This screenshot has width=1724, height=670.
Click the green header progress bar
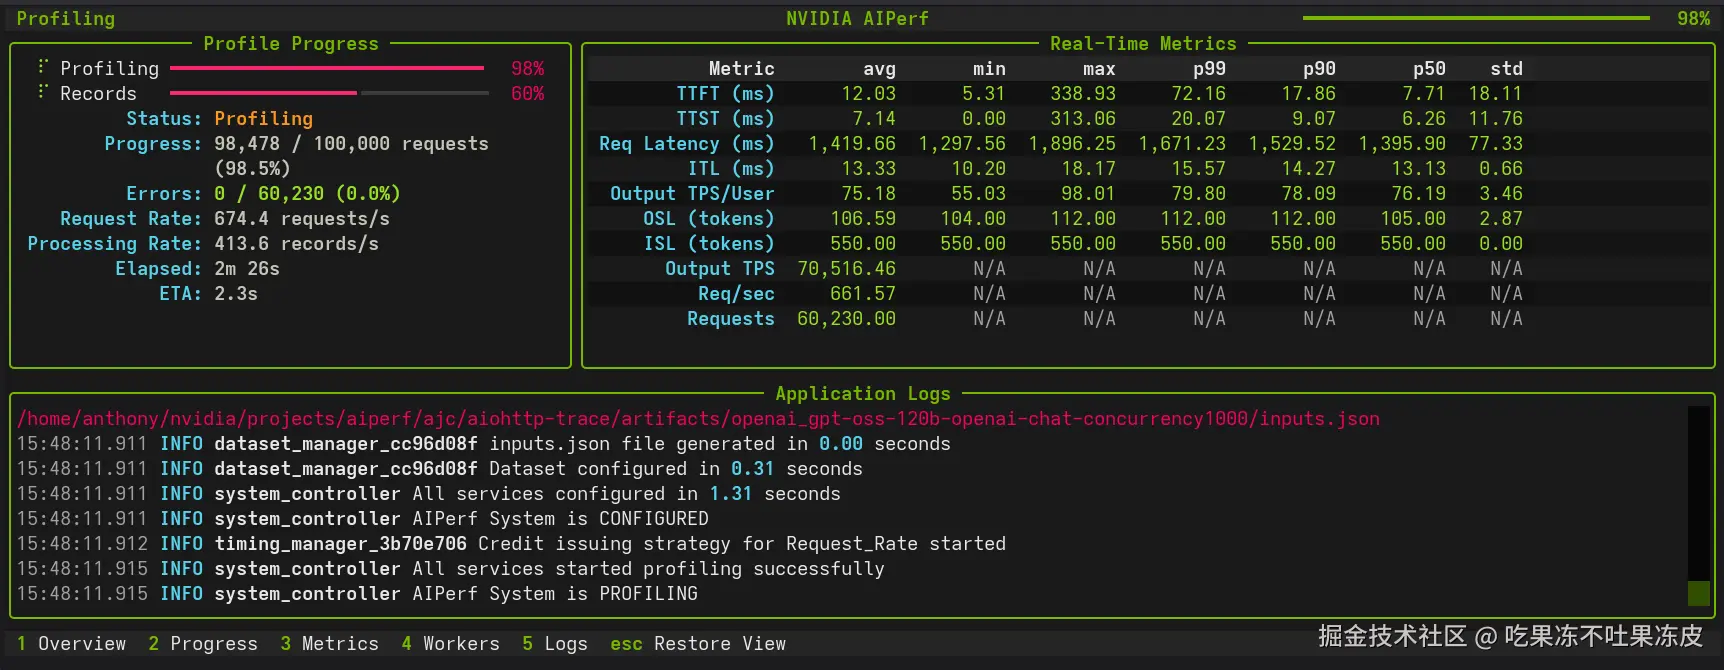(1476, 18)
